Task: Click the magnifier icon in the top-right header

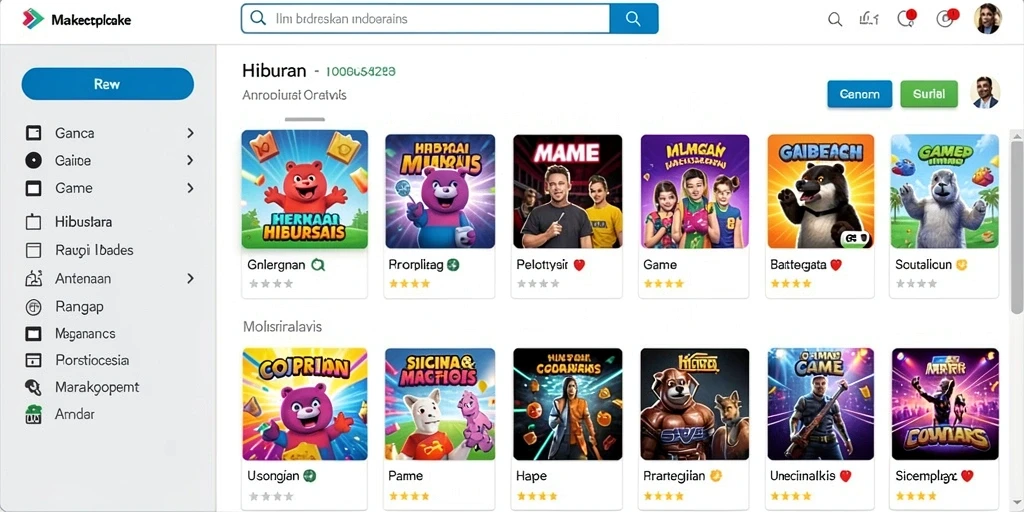Action: click(x=835, y=20)
